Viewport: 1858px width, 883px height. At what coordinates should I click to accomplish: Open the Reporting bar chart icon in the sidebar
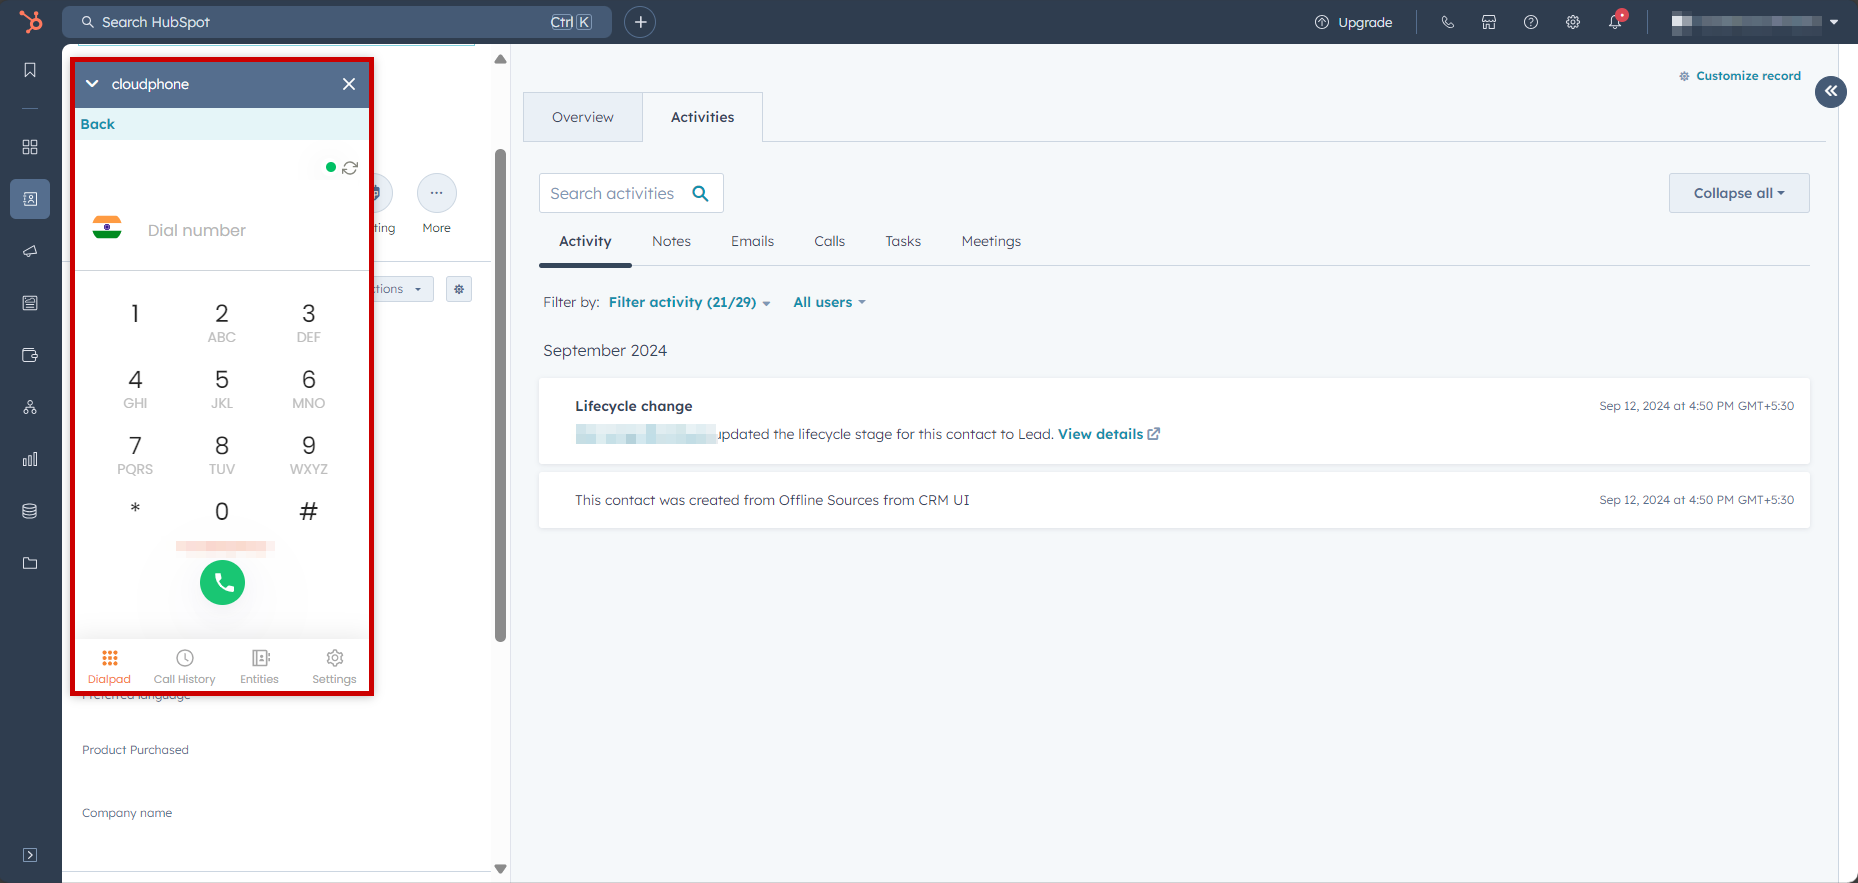pyautogui.click(x=30, y=459)
